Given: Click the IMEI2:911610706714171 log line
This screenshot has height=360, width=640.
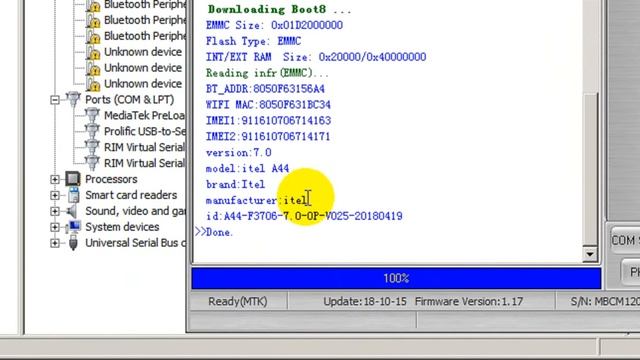Looking at the screenshot, I should [x=268, y=137].
